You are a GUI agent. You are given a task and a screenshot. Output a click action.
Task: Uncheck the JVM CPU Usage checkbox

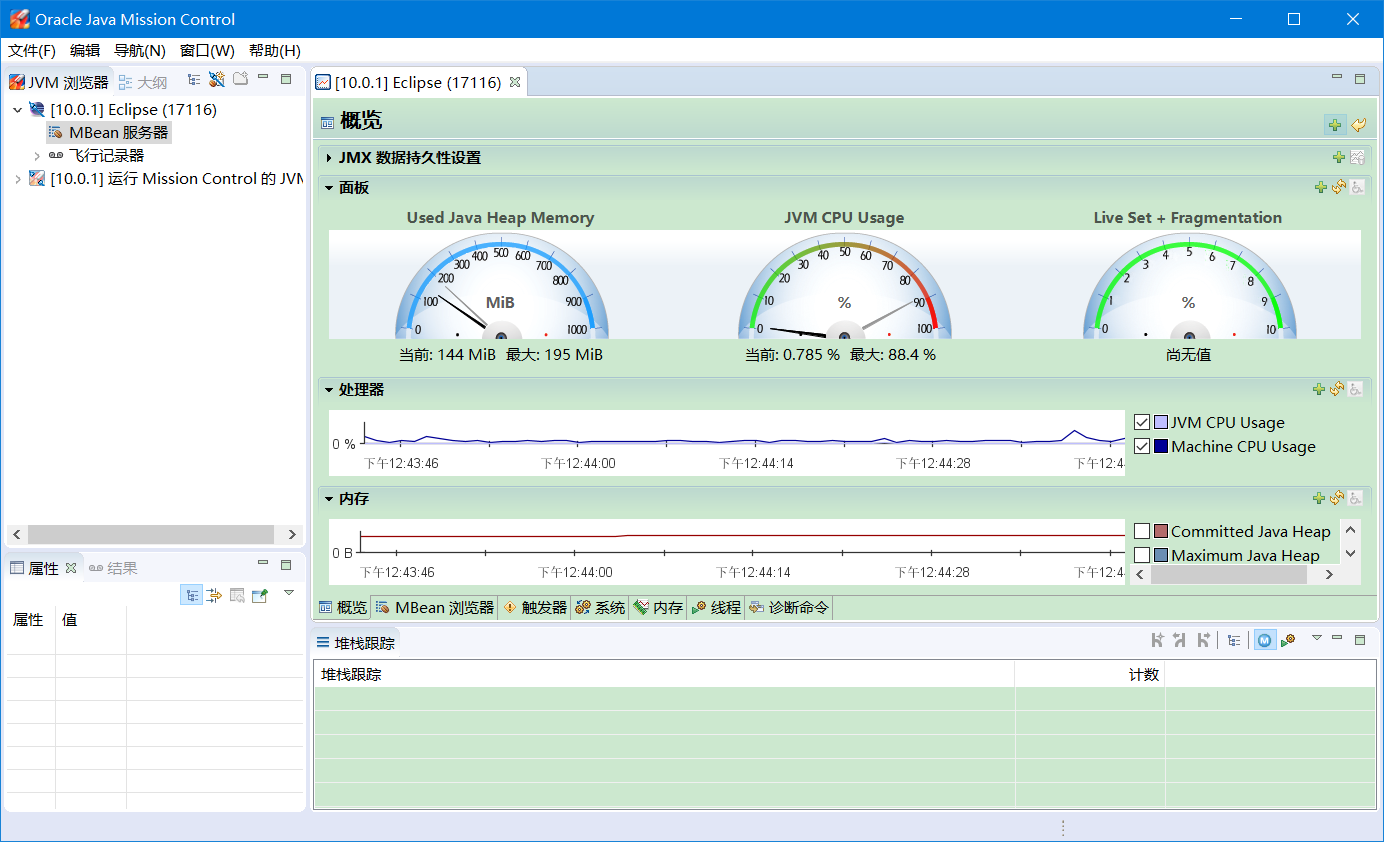pyautogui.click(x=1142, y=422)
